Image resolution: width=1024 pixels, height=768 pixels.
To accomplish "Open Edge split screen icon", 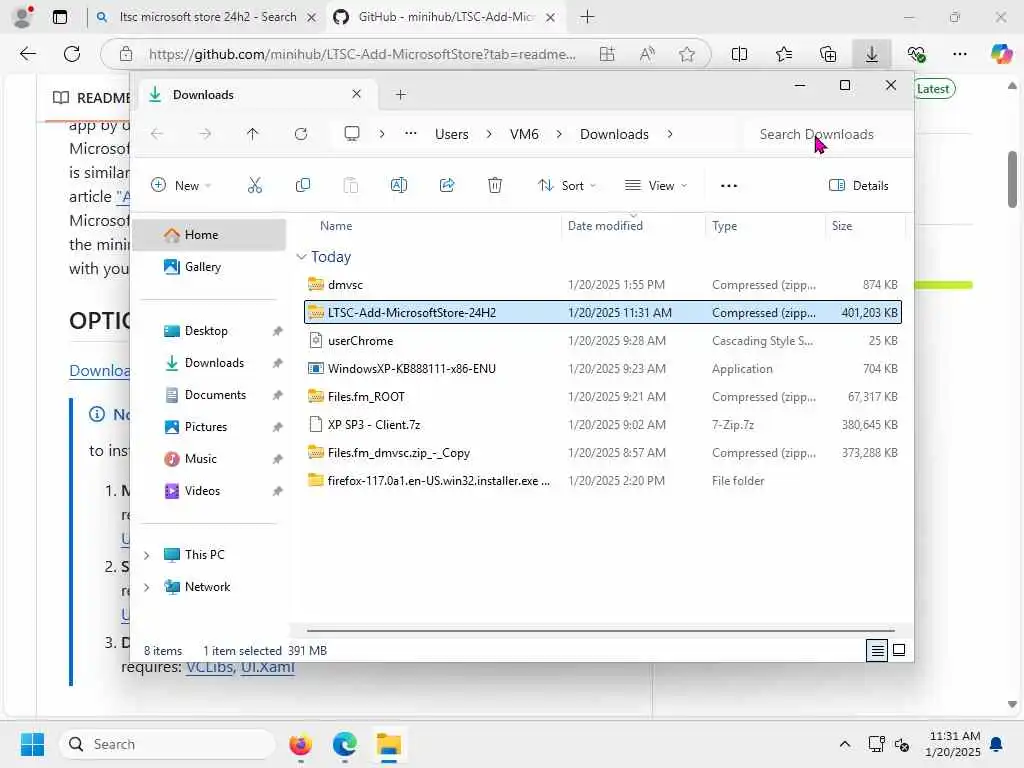I will click(x=739, y=54).
